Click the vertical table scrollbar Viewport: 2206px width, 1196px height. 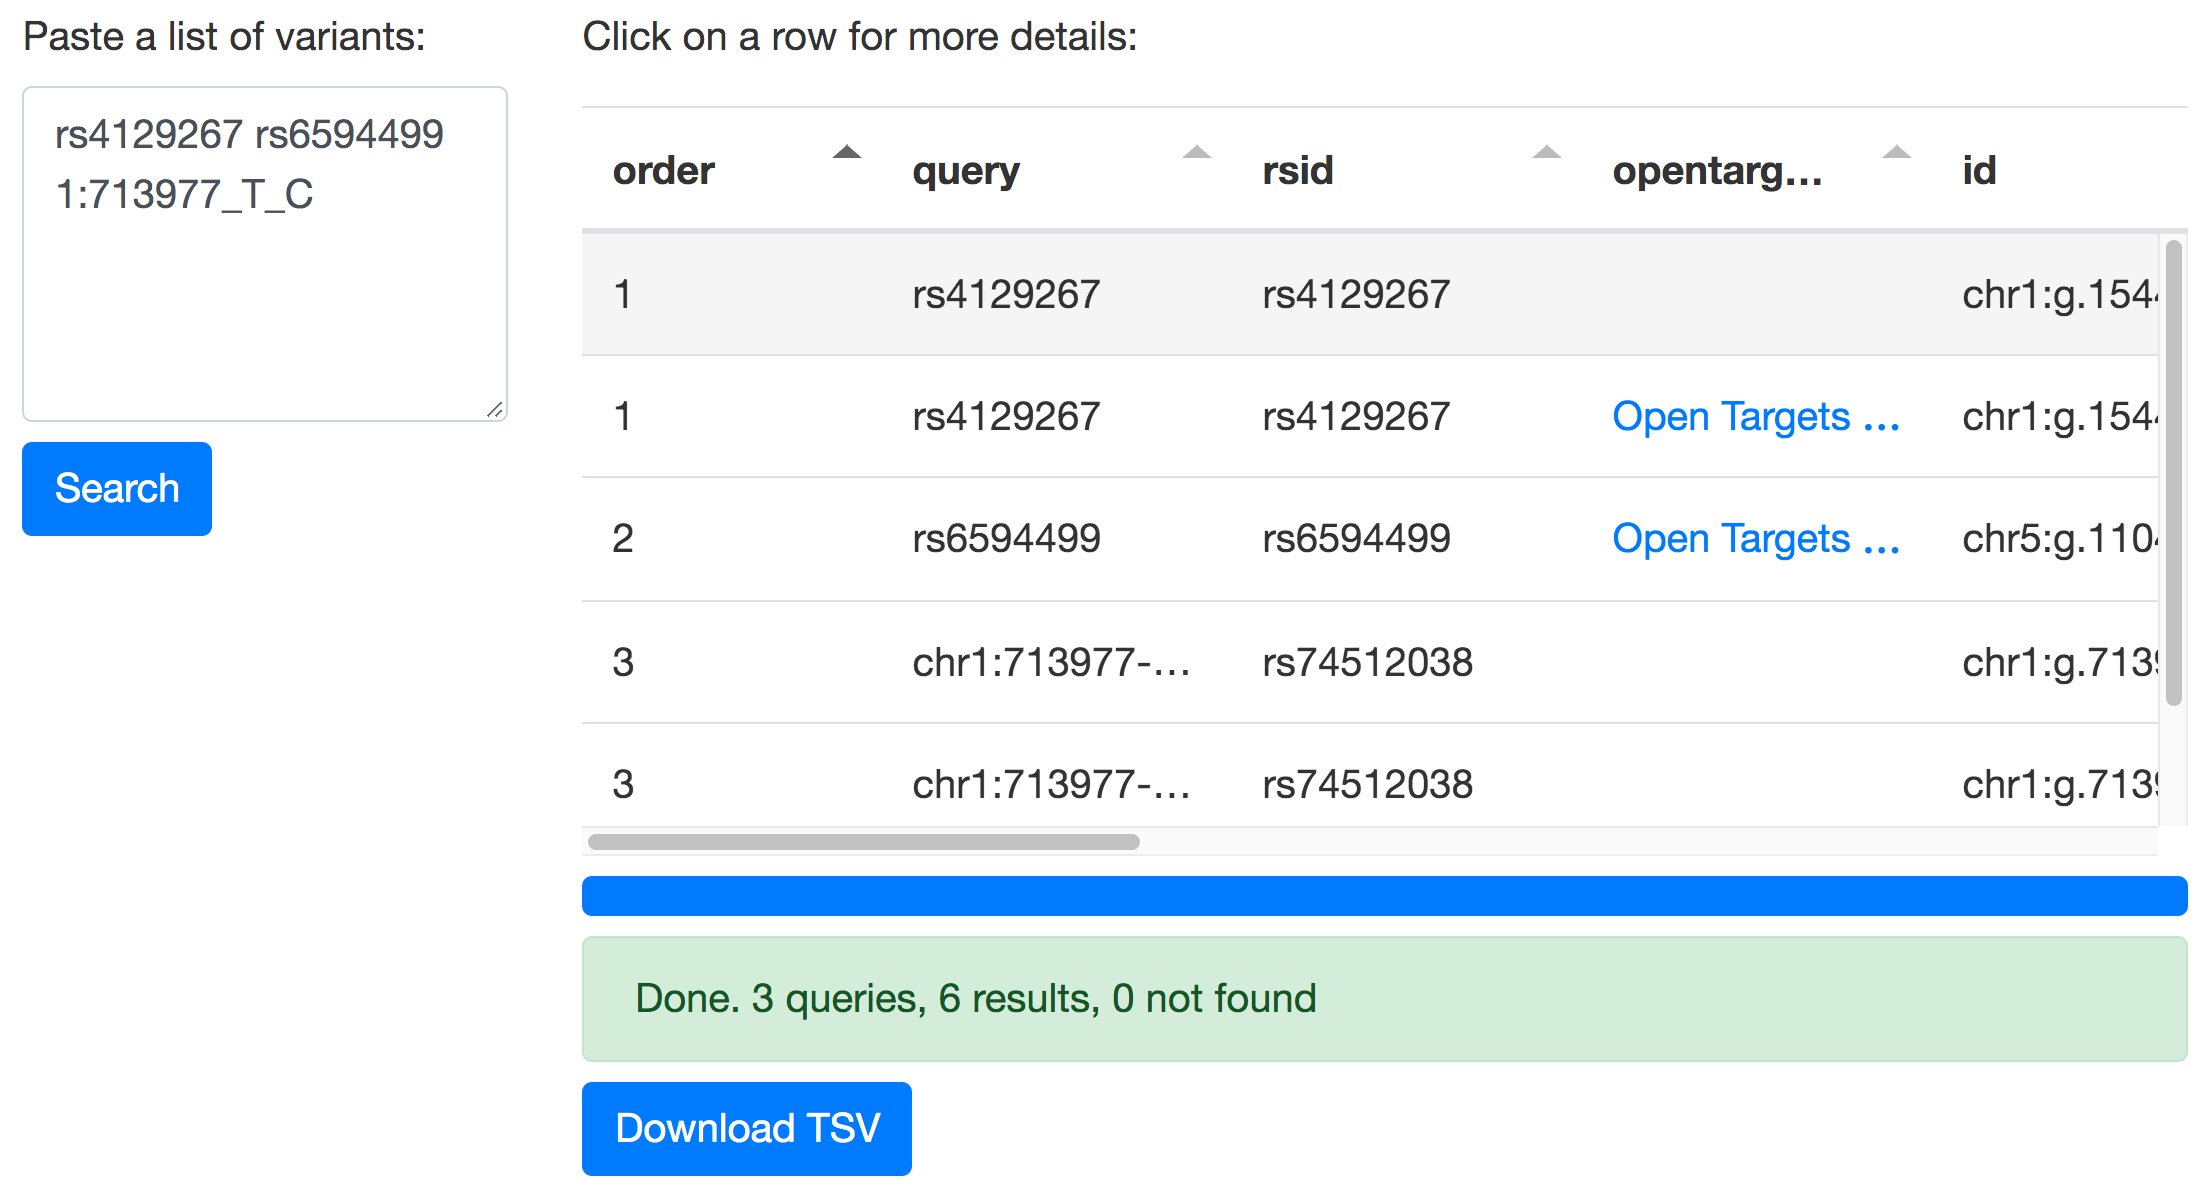[2173, 470]
